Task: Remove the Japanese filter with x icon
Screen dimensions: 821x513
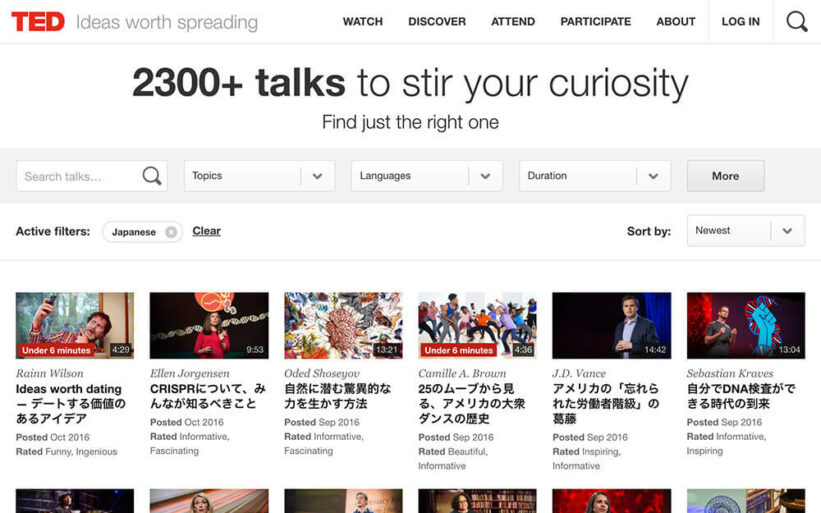Action: tap(171, 232)
